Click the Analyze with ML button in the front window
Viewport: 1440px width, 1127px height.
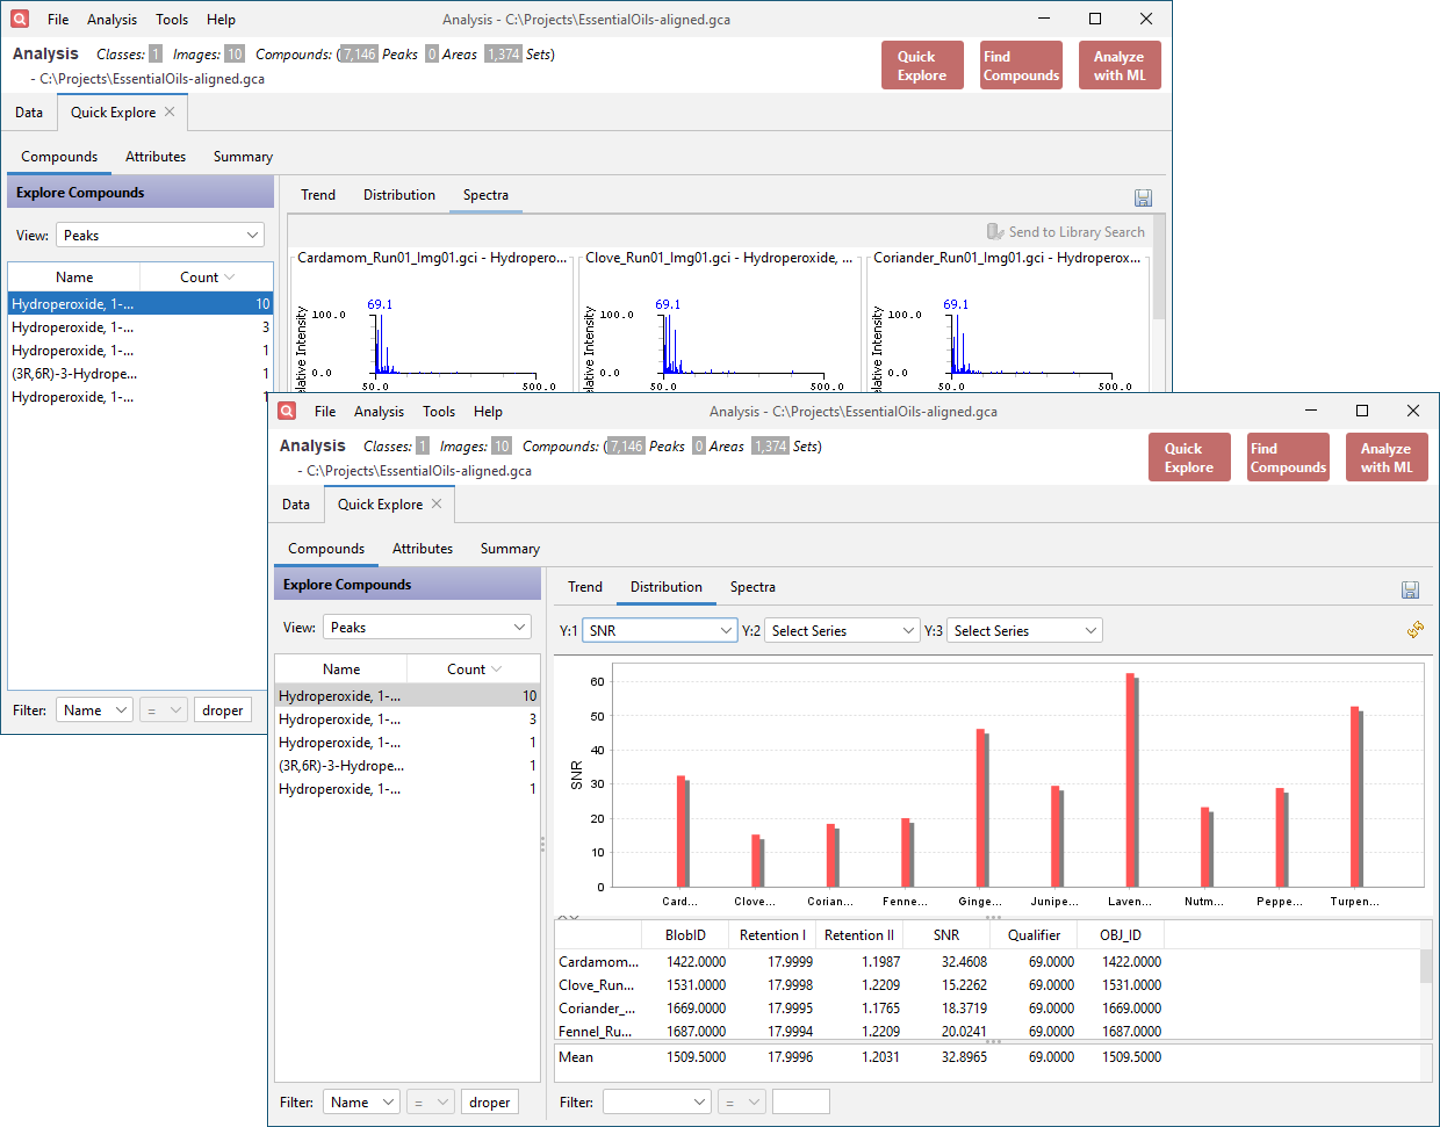click(1386, 457)
